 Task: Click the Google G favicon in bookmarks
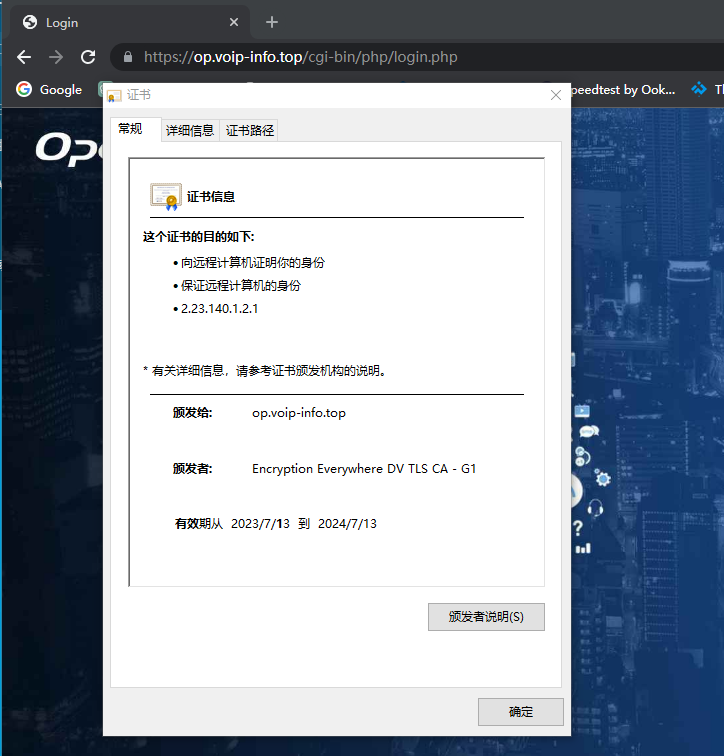[x=24, y=89]
